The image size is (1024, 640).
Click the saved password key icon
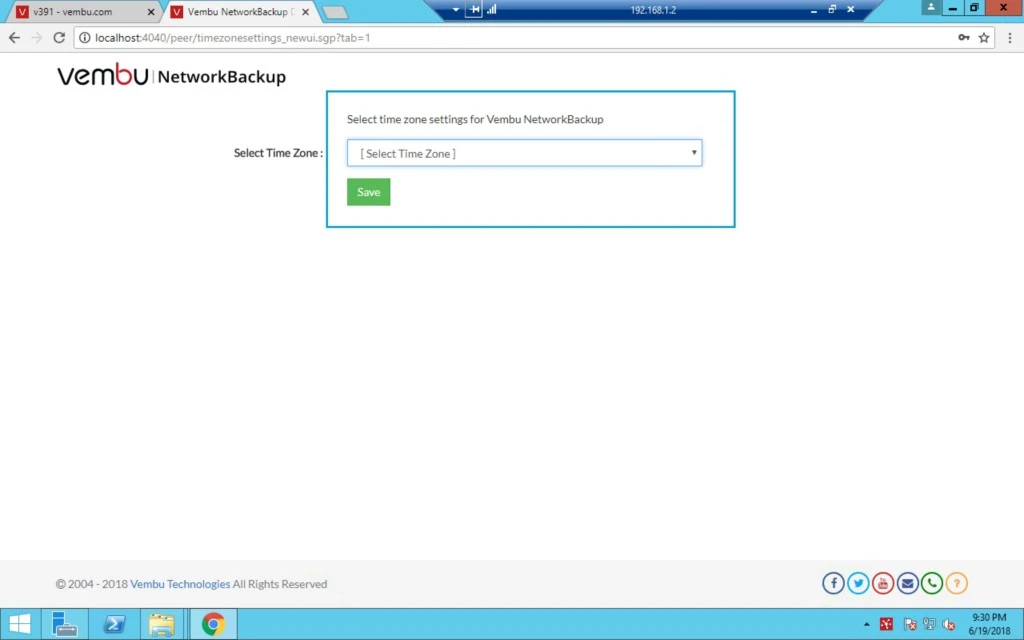click(964, 38)
